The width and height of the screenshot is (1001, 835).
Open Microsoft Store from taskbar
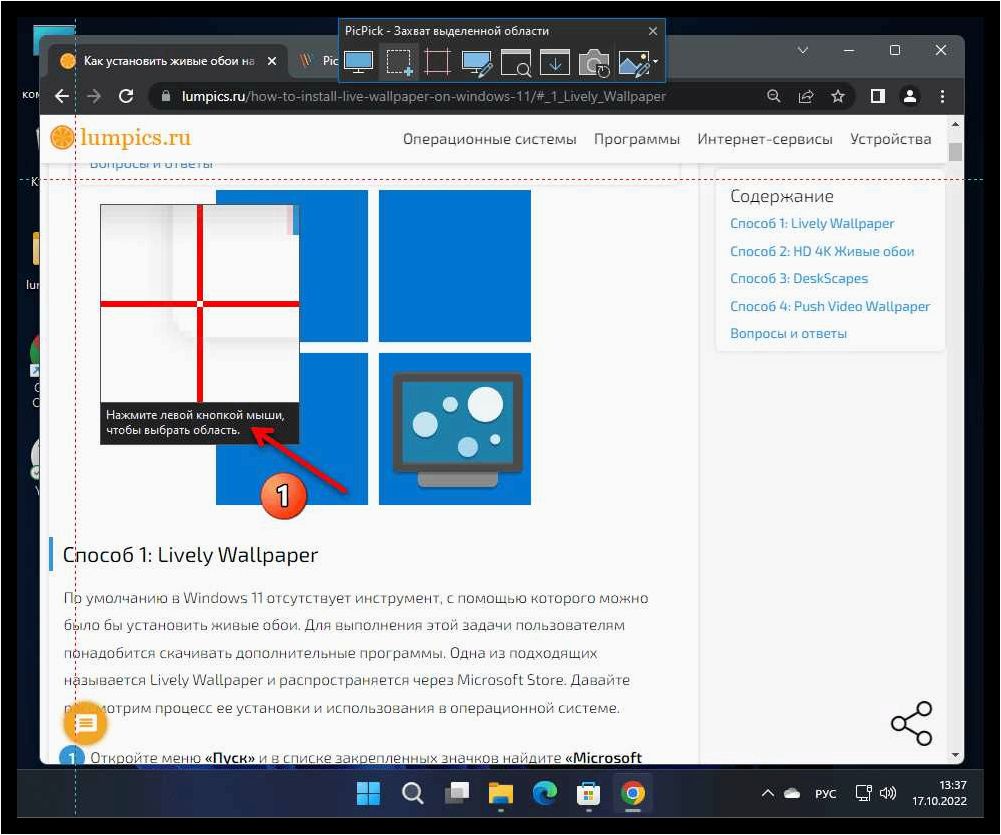[x=589, y=794]
